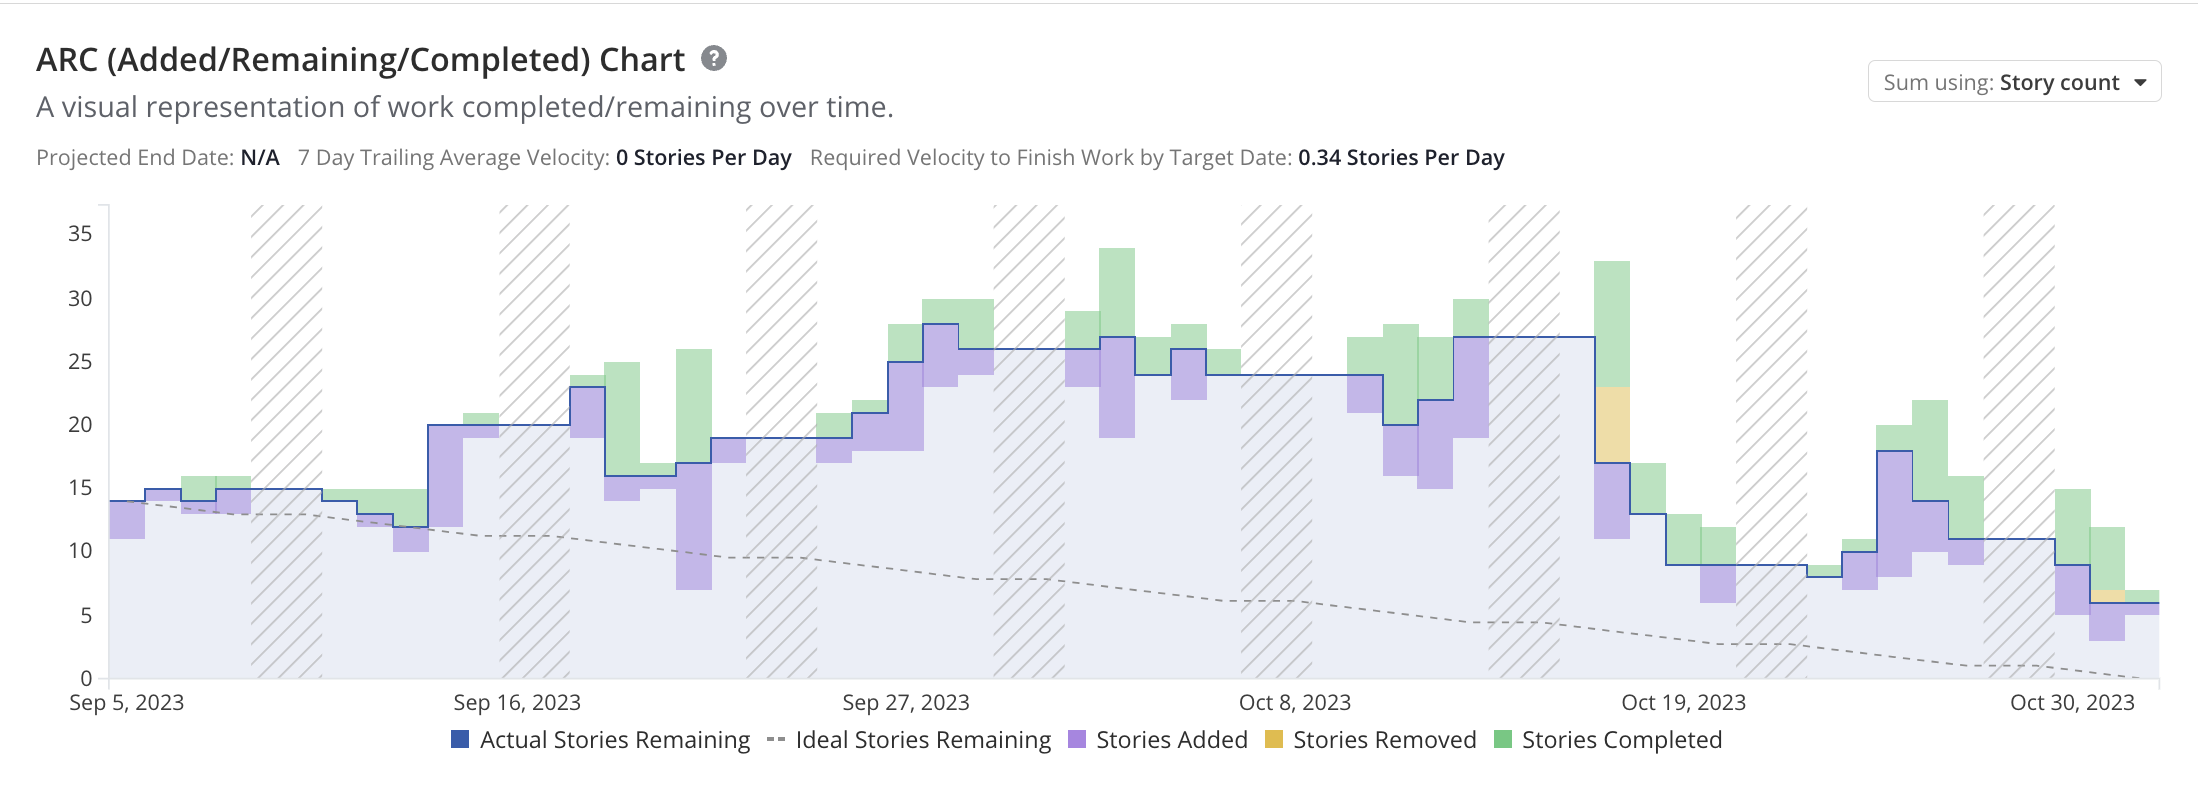Click the 0.34 Stories Per Day value

click(1401, 158)
